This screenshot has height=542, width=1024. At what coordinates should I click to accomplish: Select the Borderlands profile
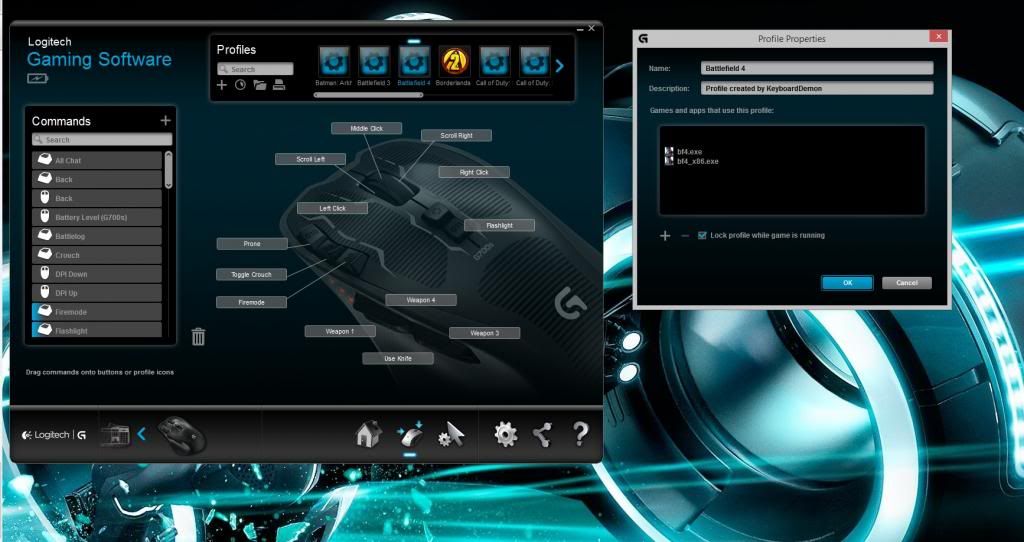pos(455,63)
